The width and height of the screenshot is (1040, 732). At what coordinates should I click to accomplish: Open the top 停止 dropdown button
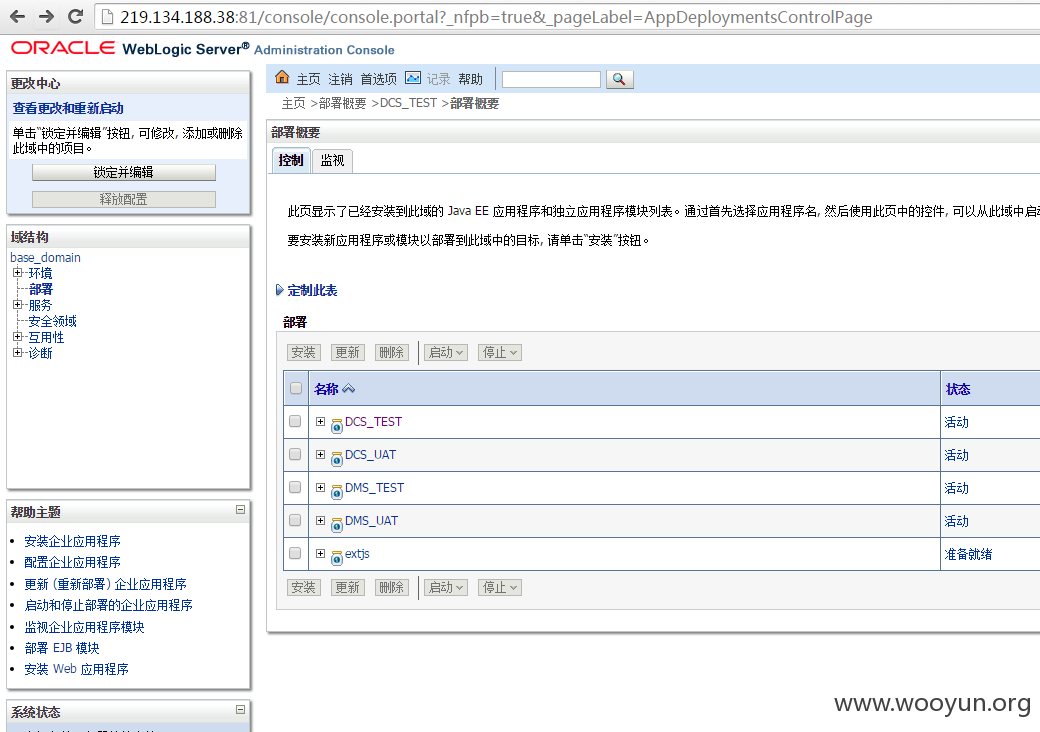tap(499, 352)
